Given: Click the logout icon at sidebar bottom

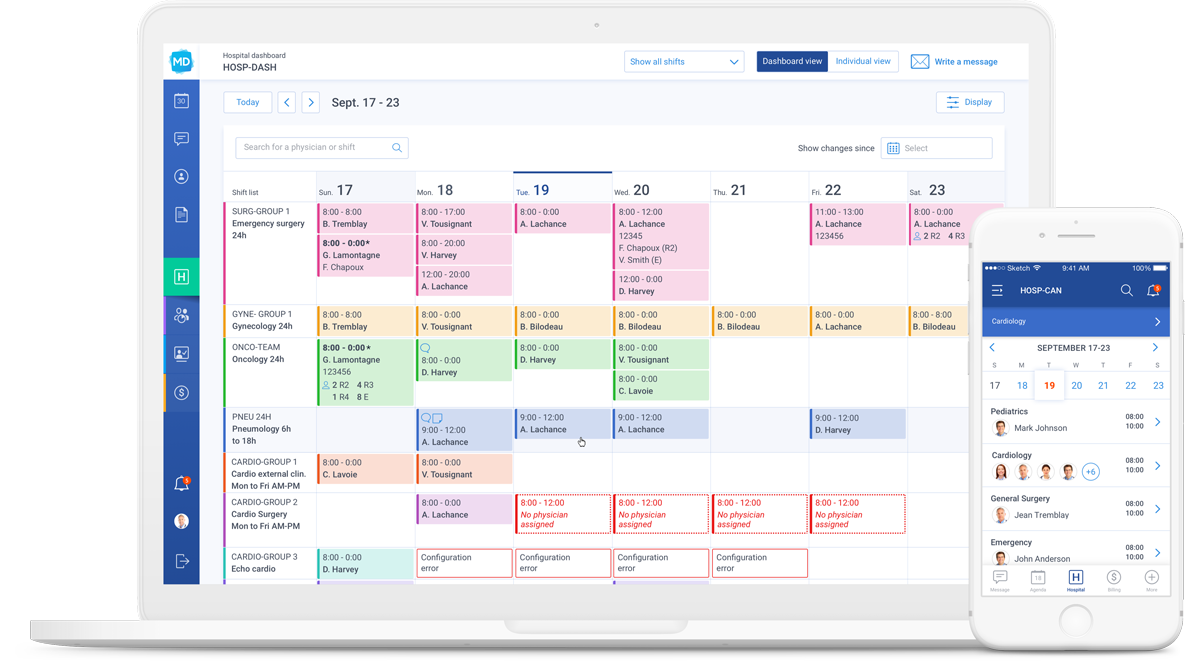Looking at the screenshot, I should pos(182,561).
